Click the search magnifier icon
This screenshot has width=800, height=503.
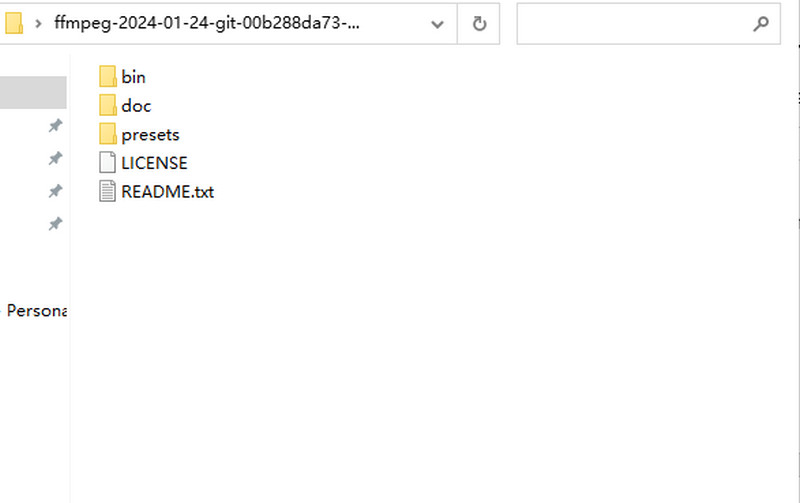(x=760, y=25)
